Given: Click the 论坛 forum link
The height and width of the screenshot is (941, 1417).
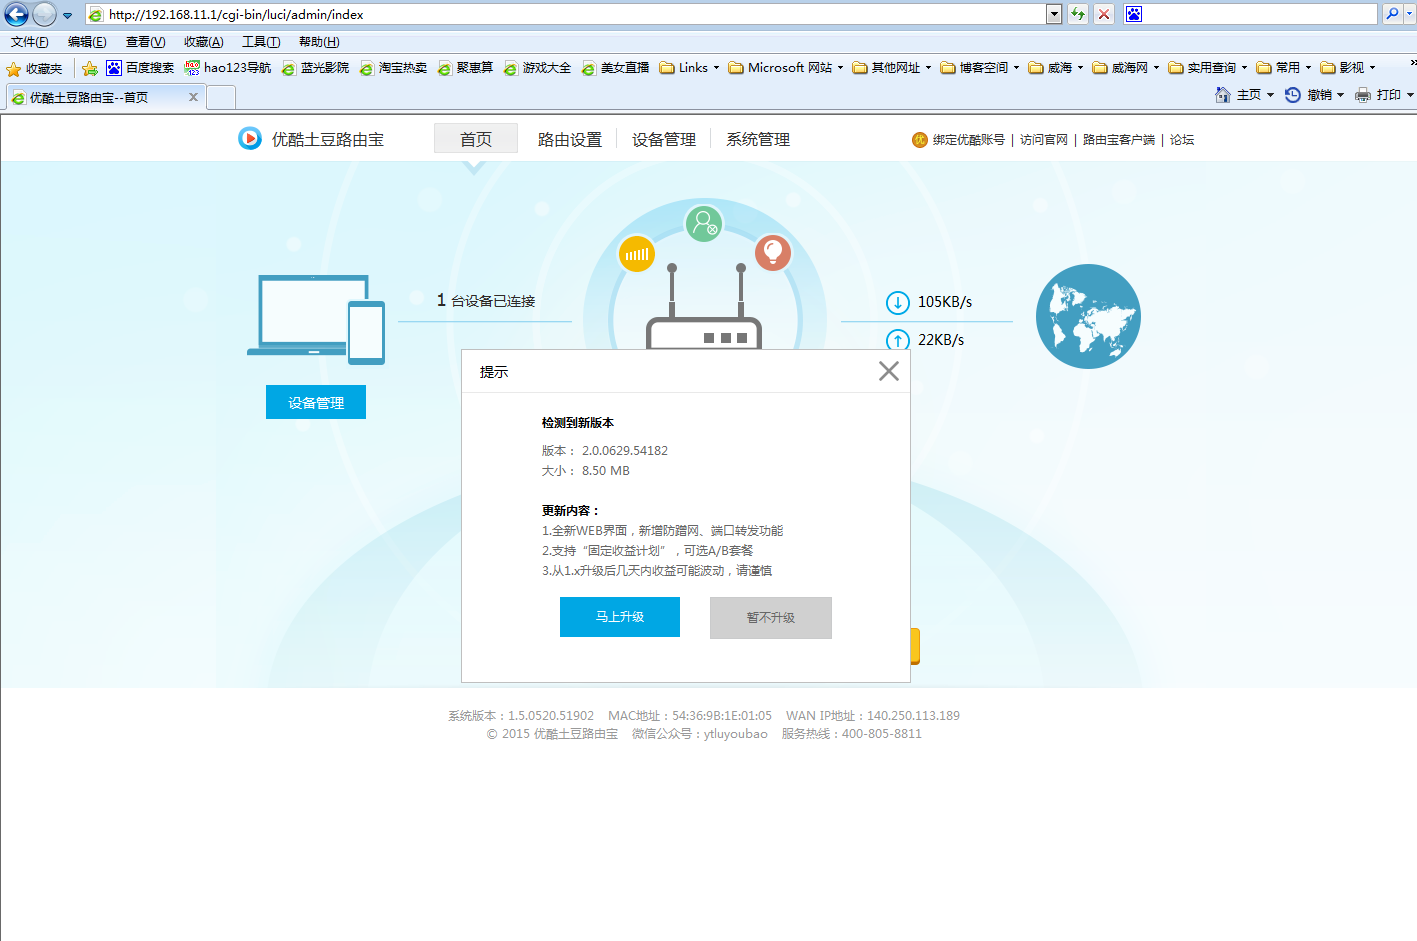Looking at the screenshot, I should coord(1182,140).
